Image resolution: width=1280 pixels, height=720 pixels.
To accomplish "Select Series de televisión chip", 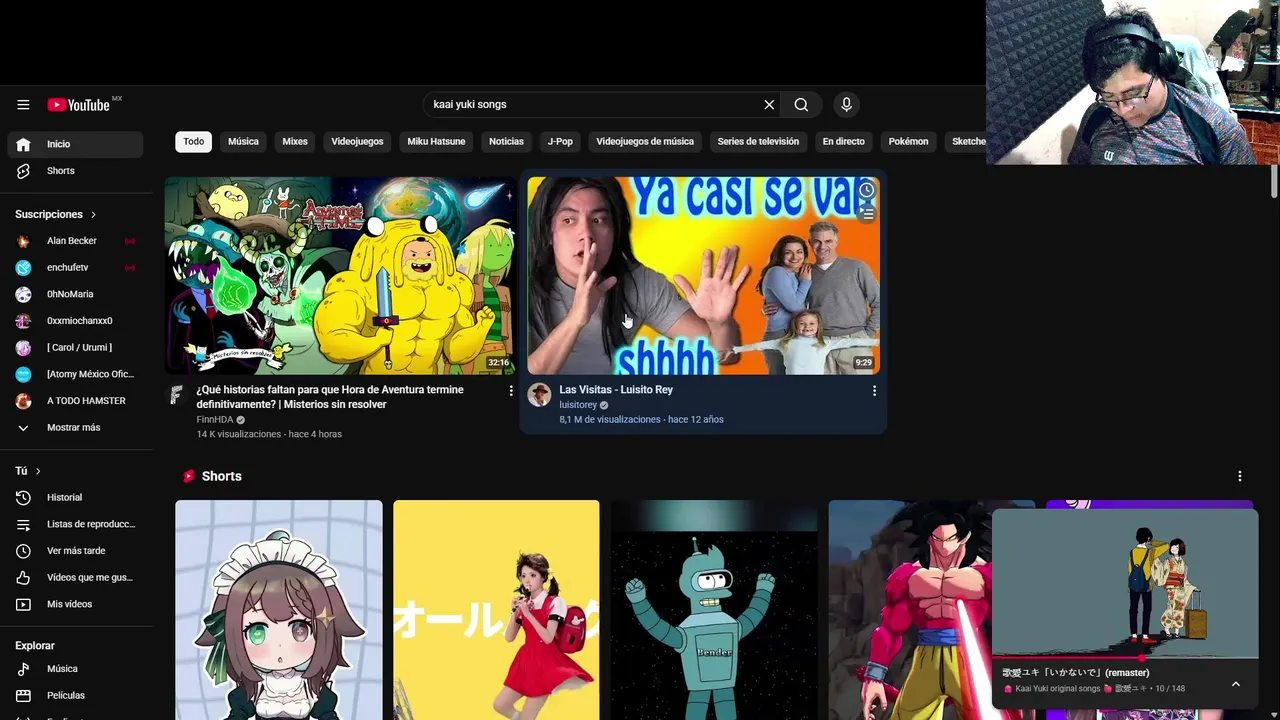I will coord(758,142).
